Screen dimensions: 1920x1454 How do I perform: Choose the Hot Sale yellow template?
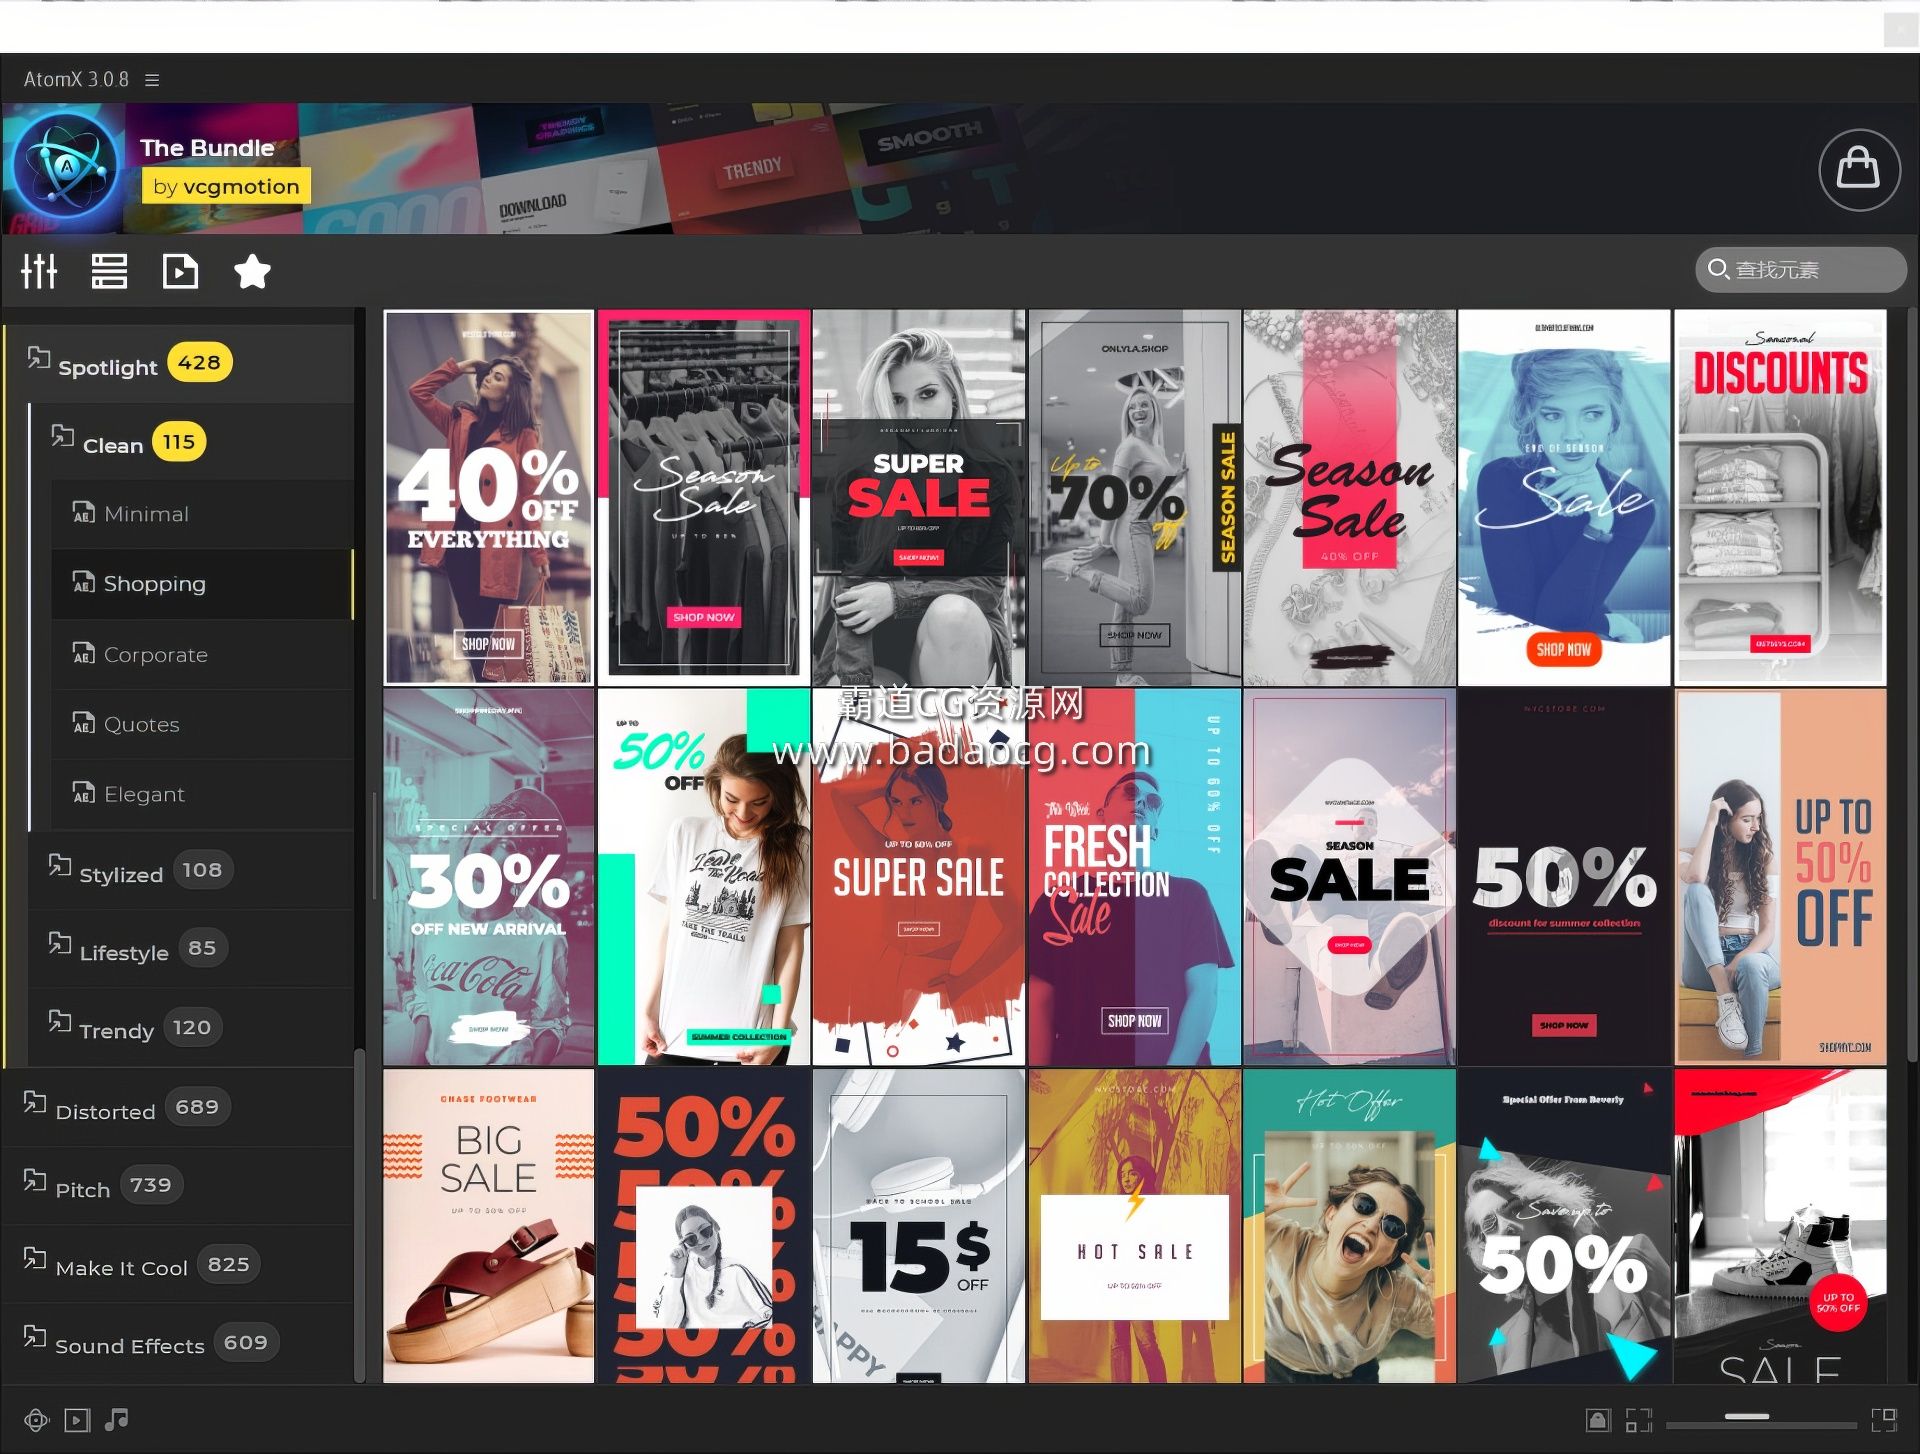(1135, 1226)
